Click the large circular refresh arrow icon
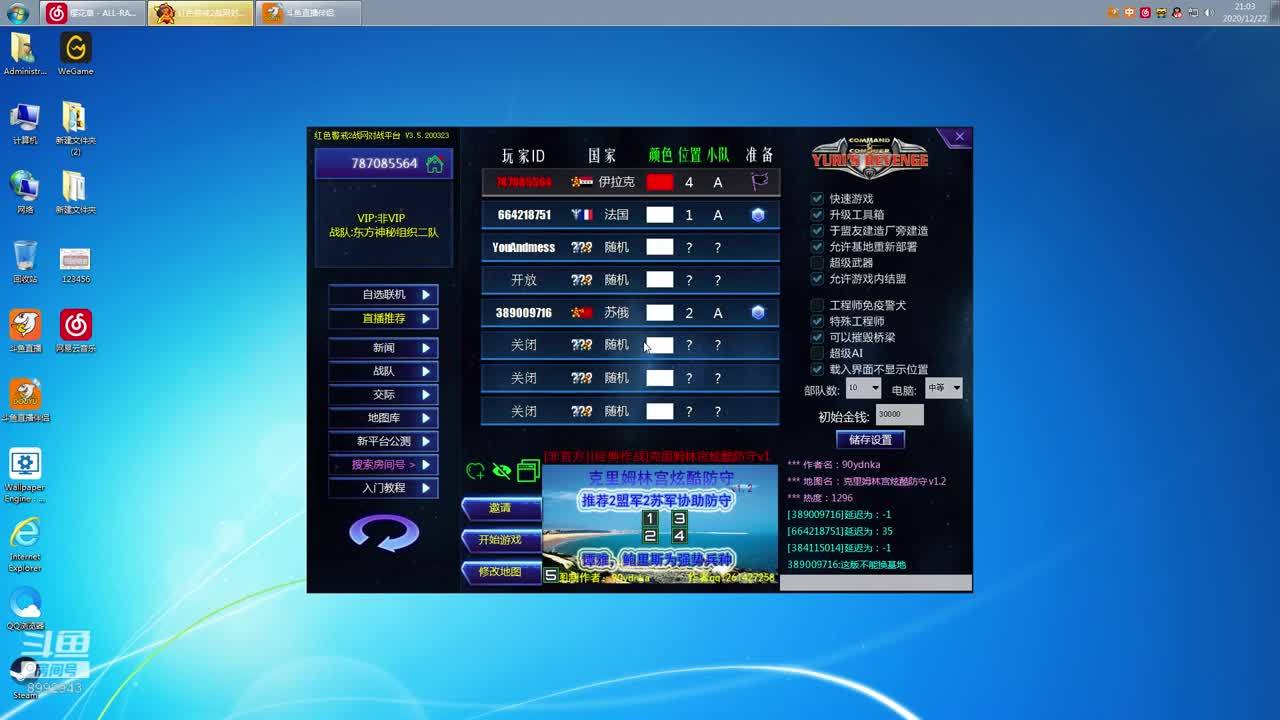 coord(384,532)
